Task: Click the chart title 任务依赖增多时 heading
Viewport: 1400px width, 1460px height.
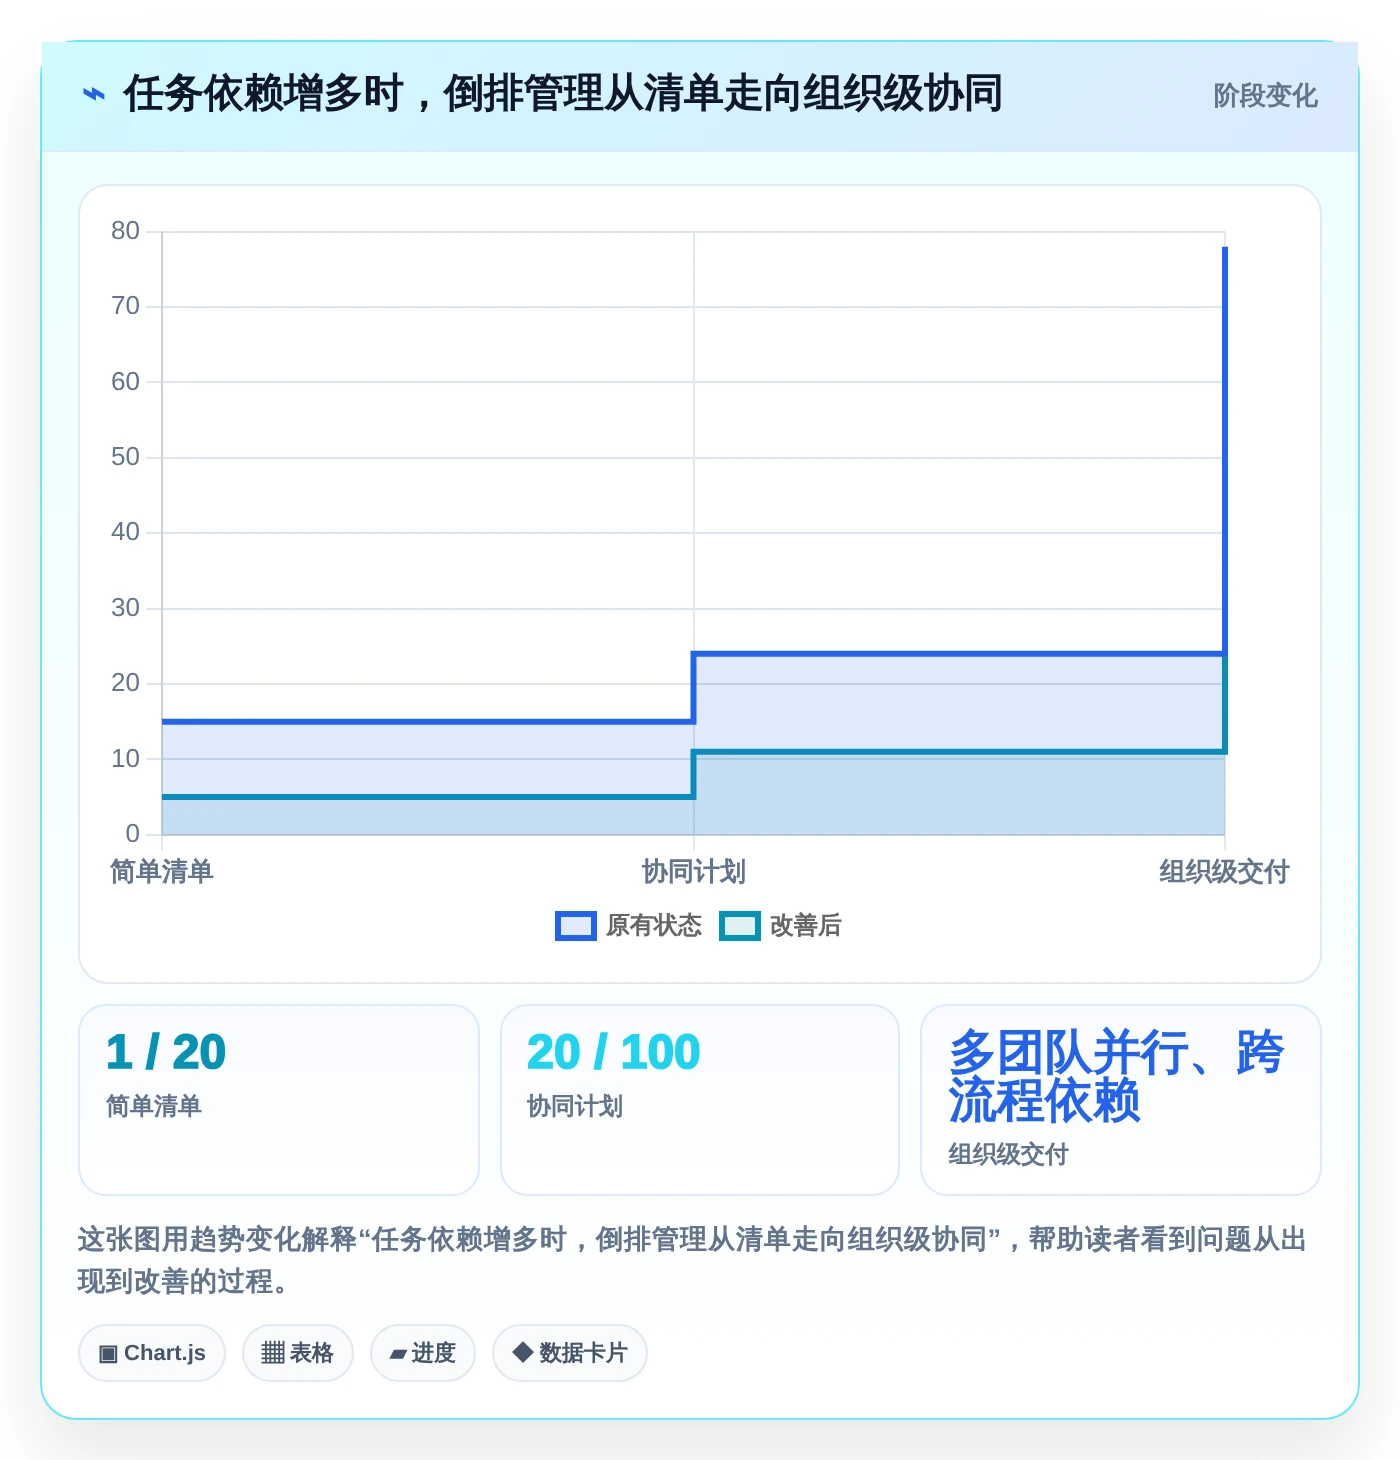Action: (x=563, y=94)
